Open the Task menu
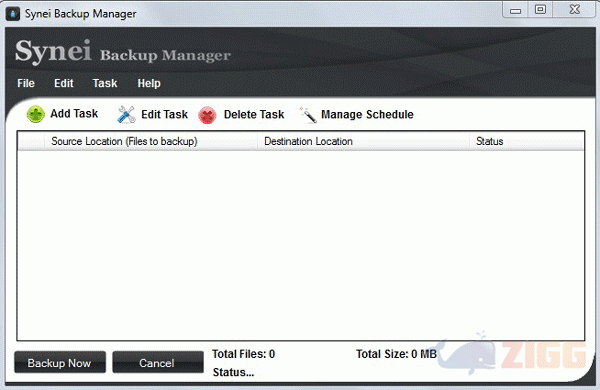 coord(105,83)
